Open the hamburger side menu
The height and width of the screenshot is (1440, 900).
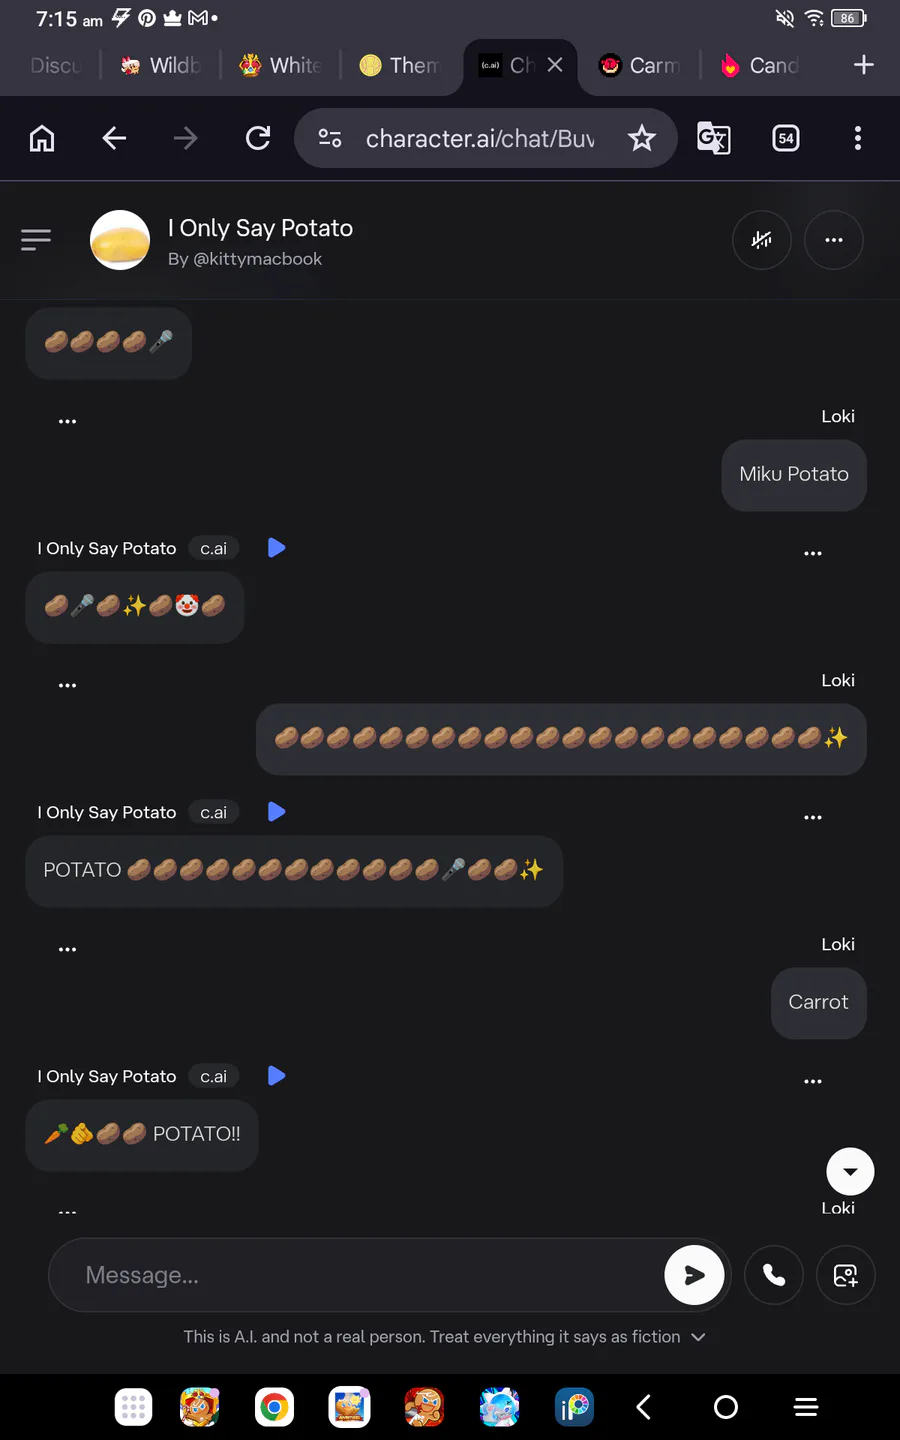pos(36,239)
